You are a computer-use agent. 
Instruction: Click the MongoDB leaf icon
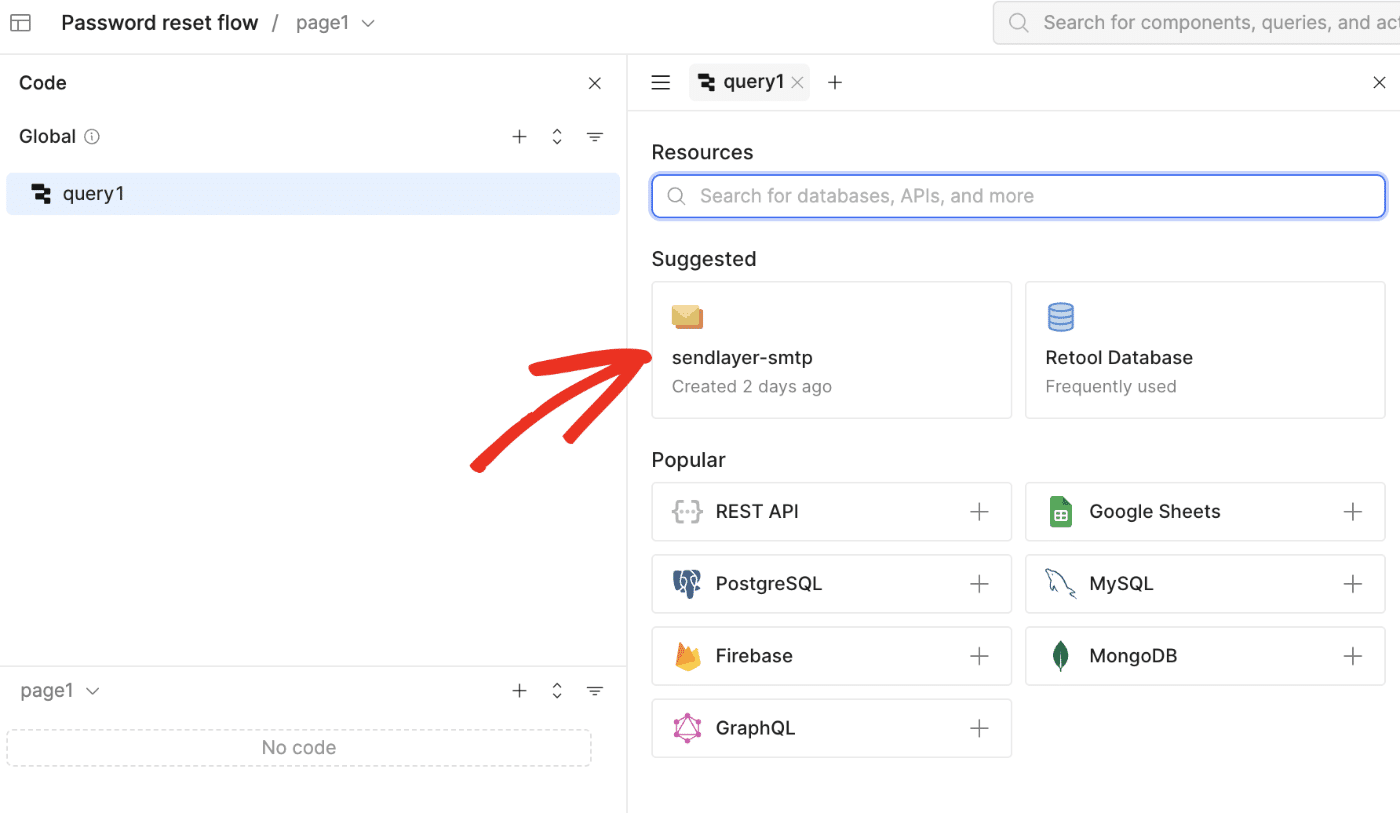click(1061, 656)
